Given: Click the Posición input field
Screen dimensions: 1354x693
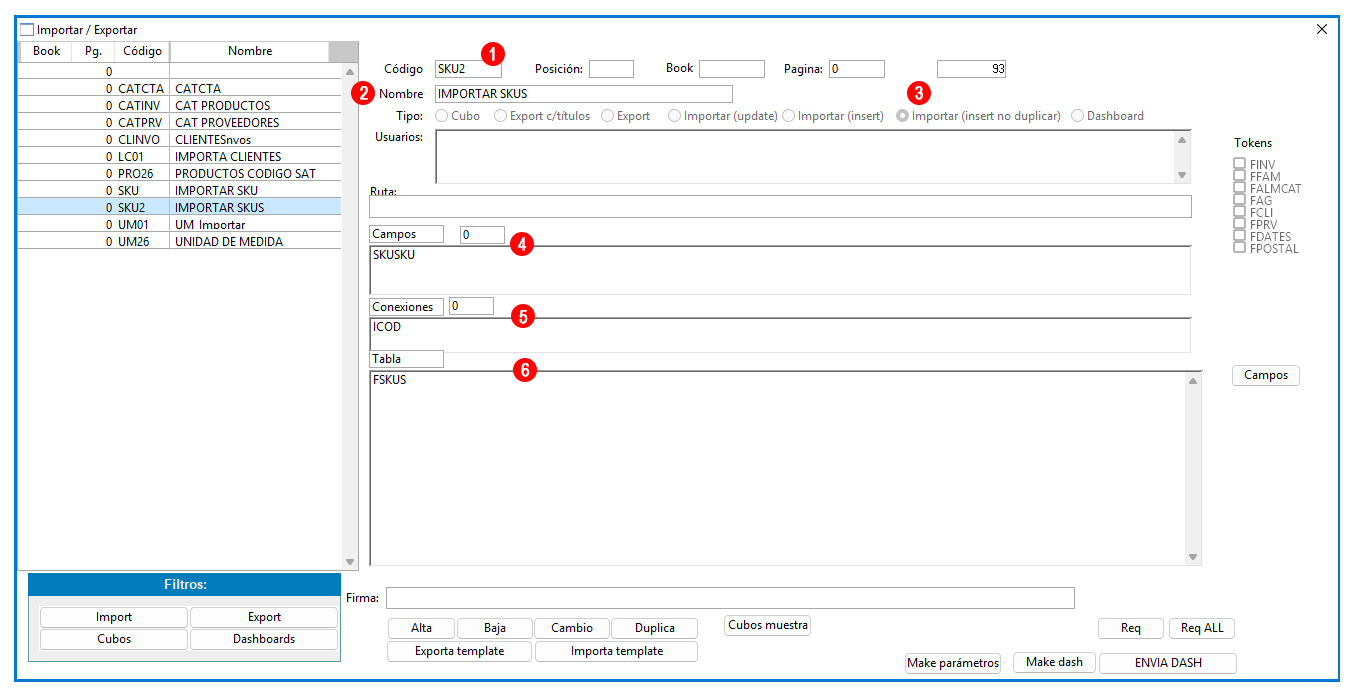Looking at the screenshot, I should click(611, 69).
